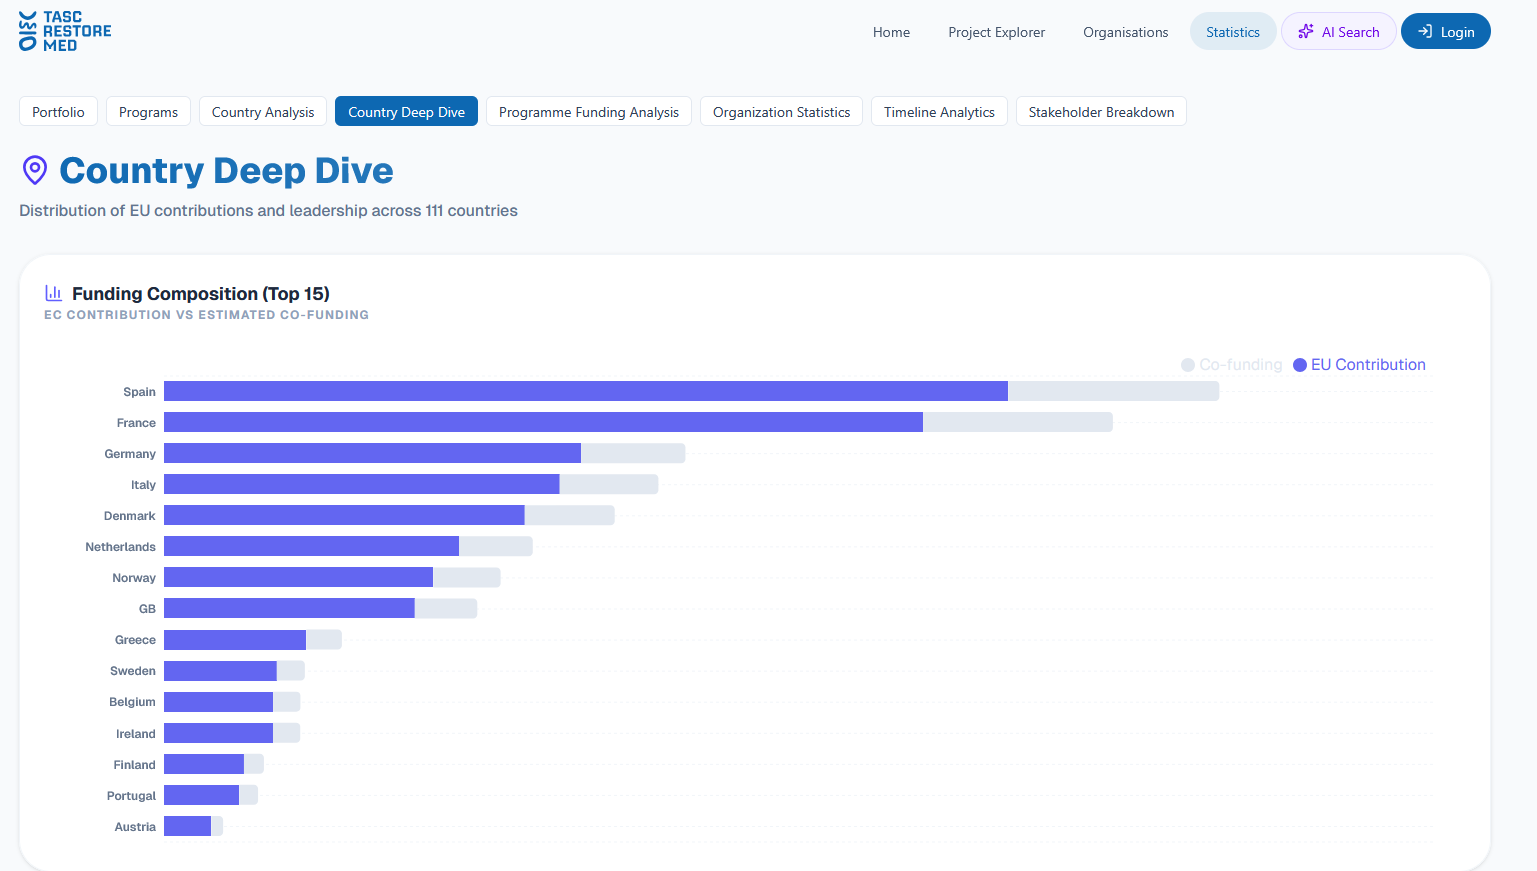Open the Organisations page

coord(1125,32)
